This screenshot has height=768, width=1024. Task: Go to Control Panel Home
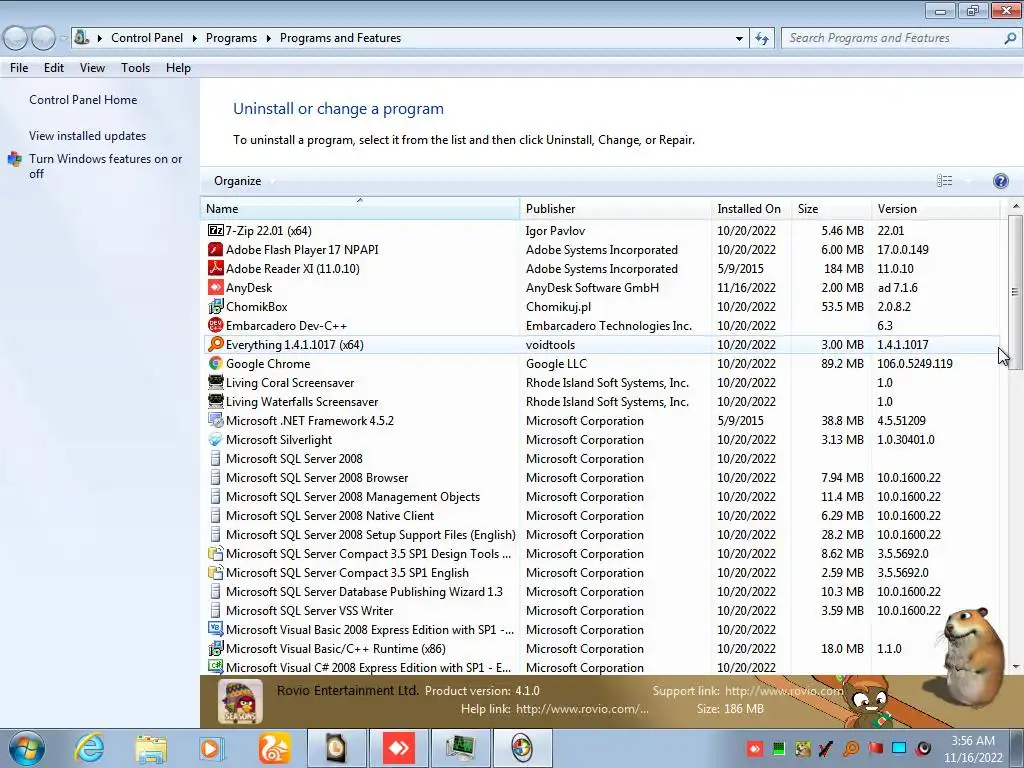point(83,100)
